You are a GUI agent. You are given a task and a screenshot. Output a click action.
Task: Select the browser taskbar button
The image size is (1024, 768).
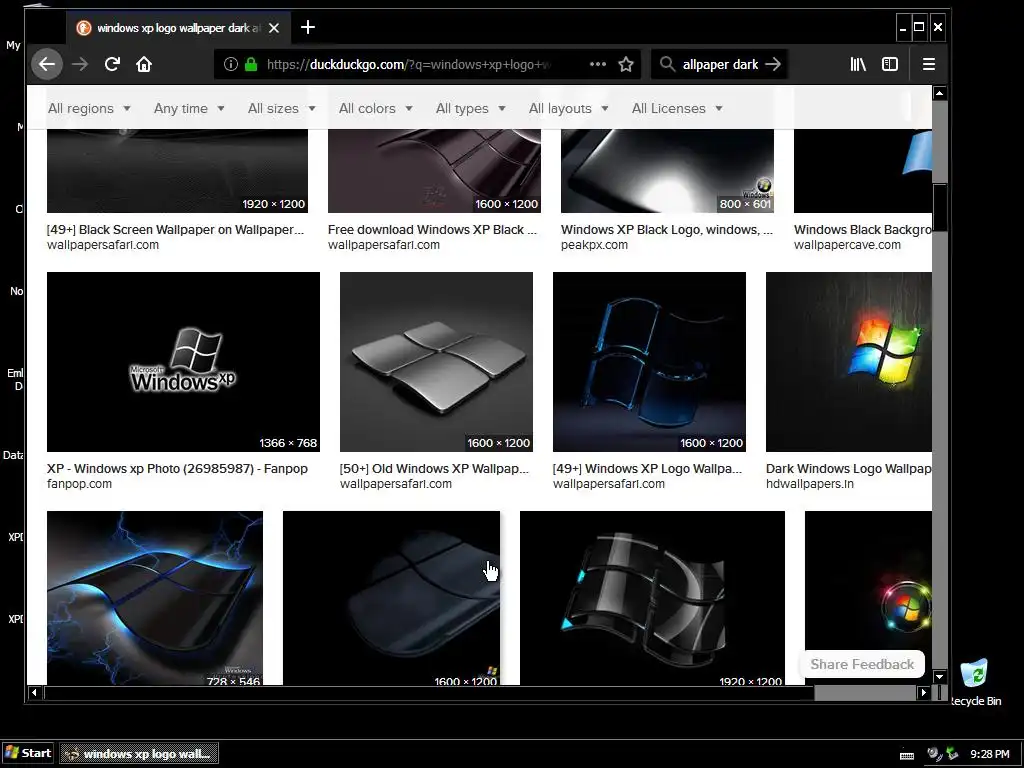[139, 754]
